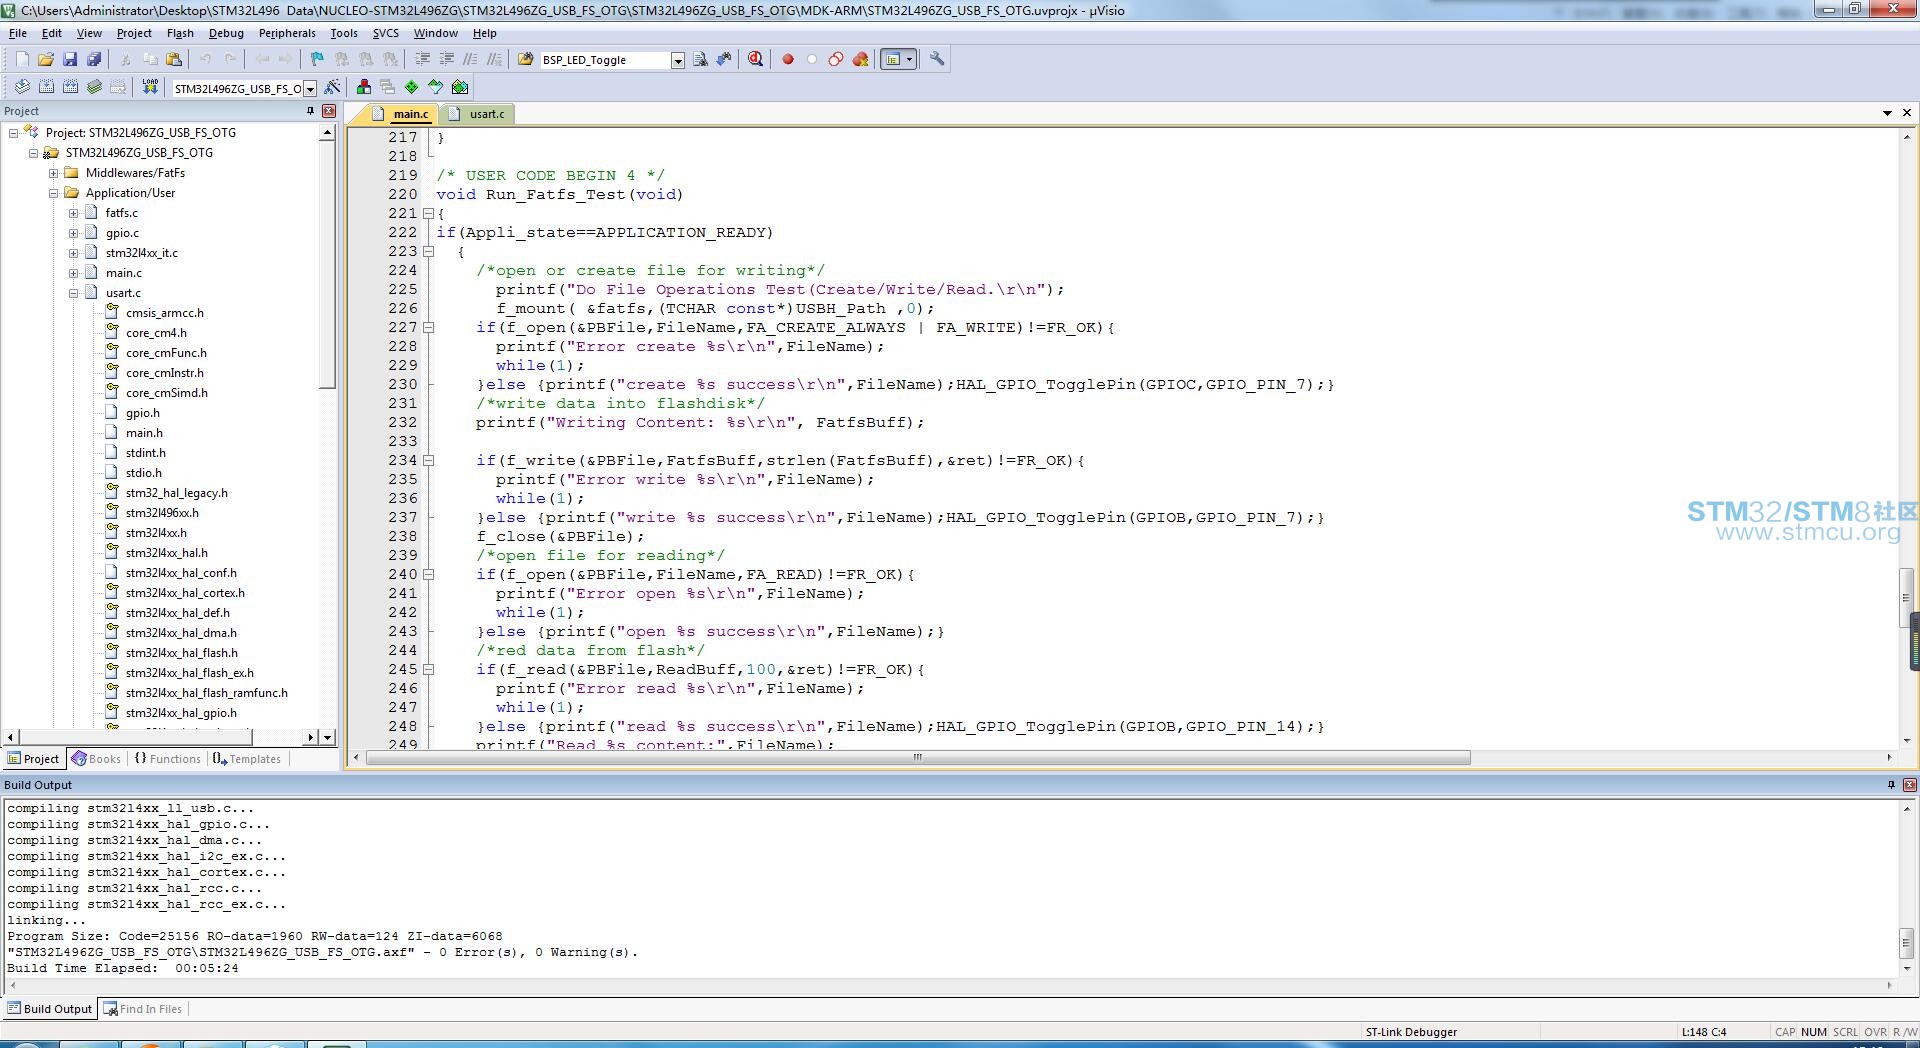The image size is (1920, 1048).
Task: Open the editor tab list dropdown arrow
Action: [x=1887, y=113]
